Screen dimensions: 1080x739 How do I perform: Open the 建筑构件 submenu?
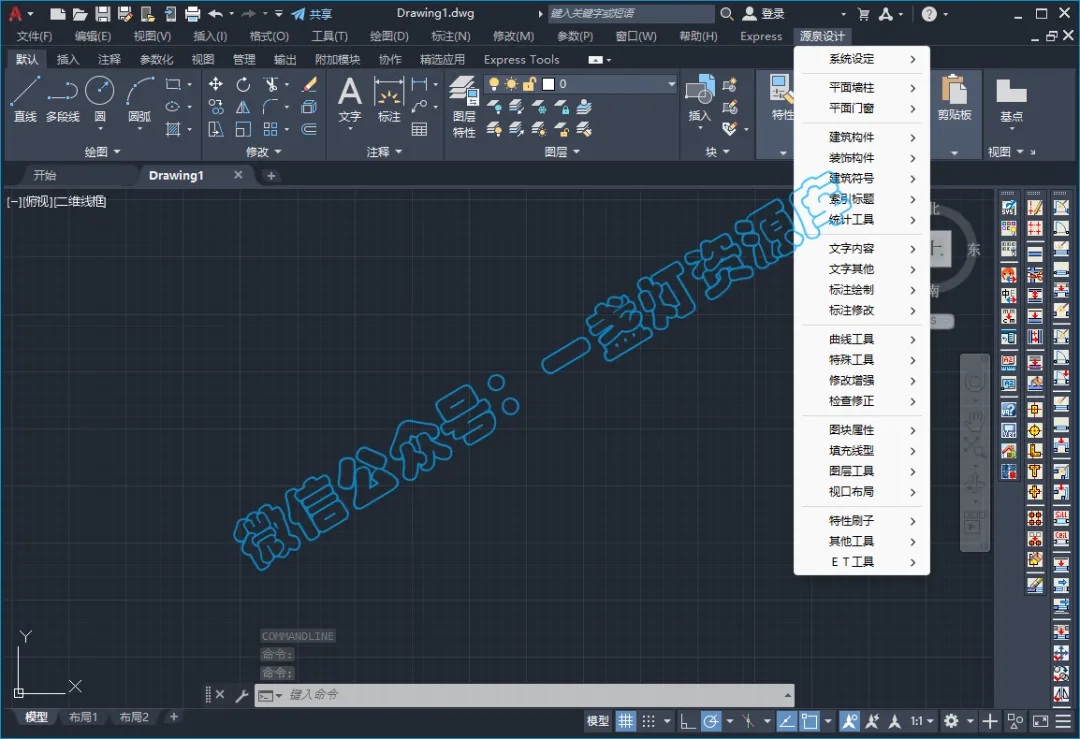point(862,137)
